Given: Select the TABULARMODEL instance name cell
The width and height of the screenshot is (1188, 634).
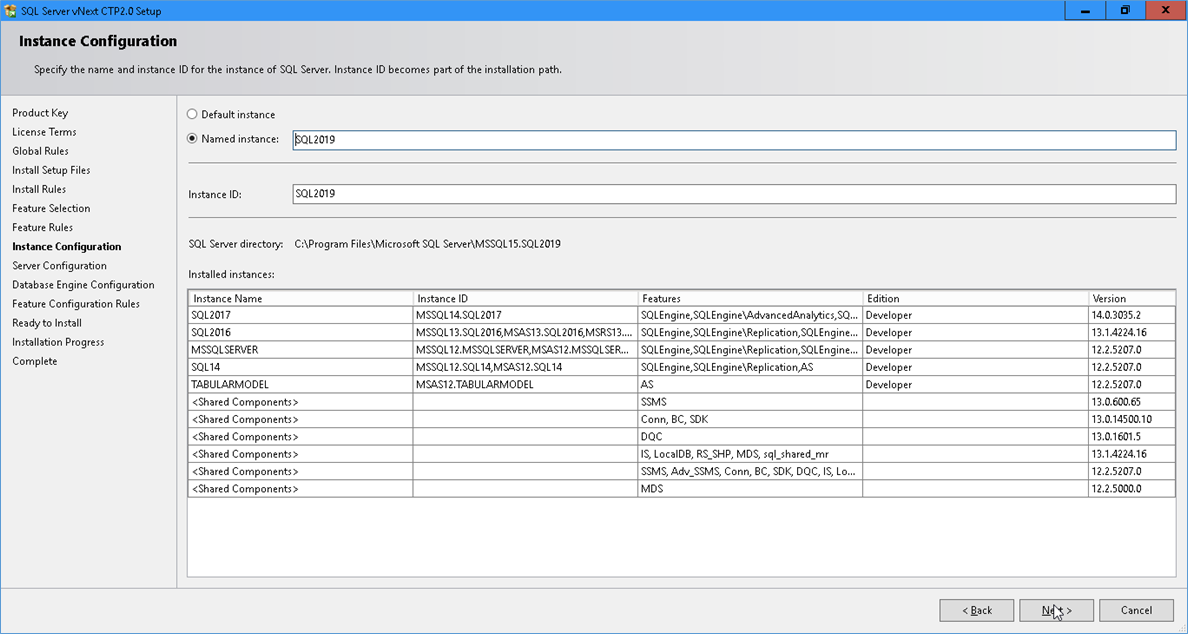Looking at the screenshot, I should point(301,385).
